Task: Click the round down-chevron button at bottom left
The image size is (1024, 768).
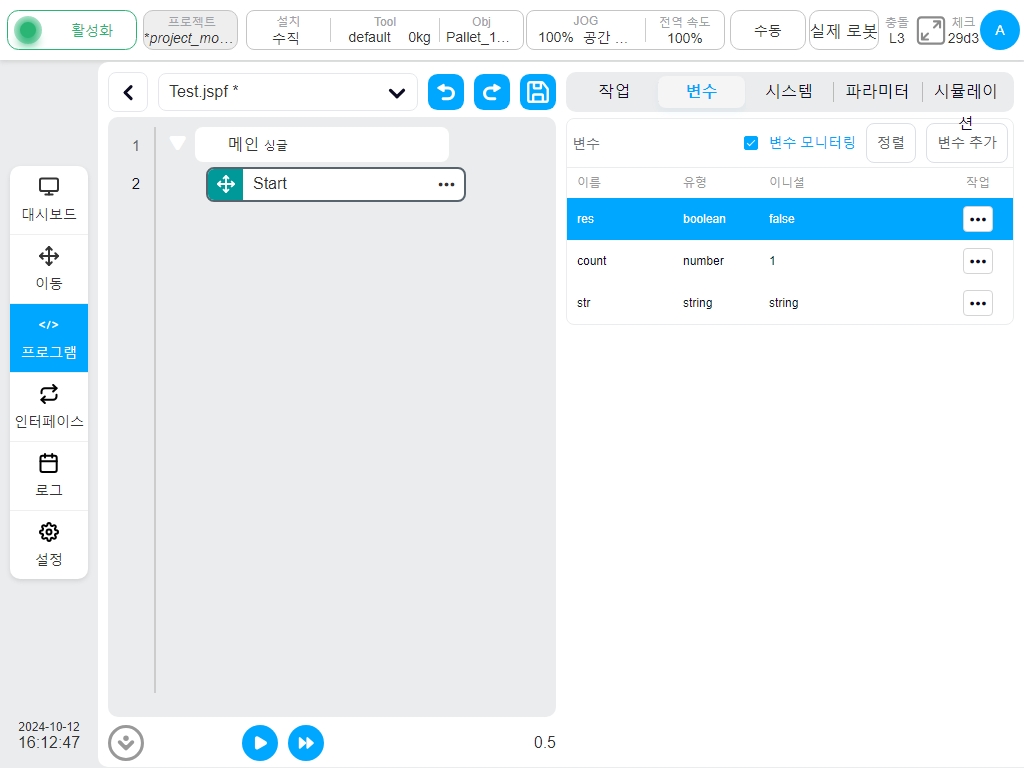Action: click(125, 743)
